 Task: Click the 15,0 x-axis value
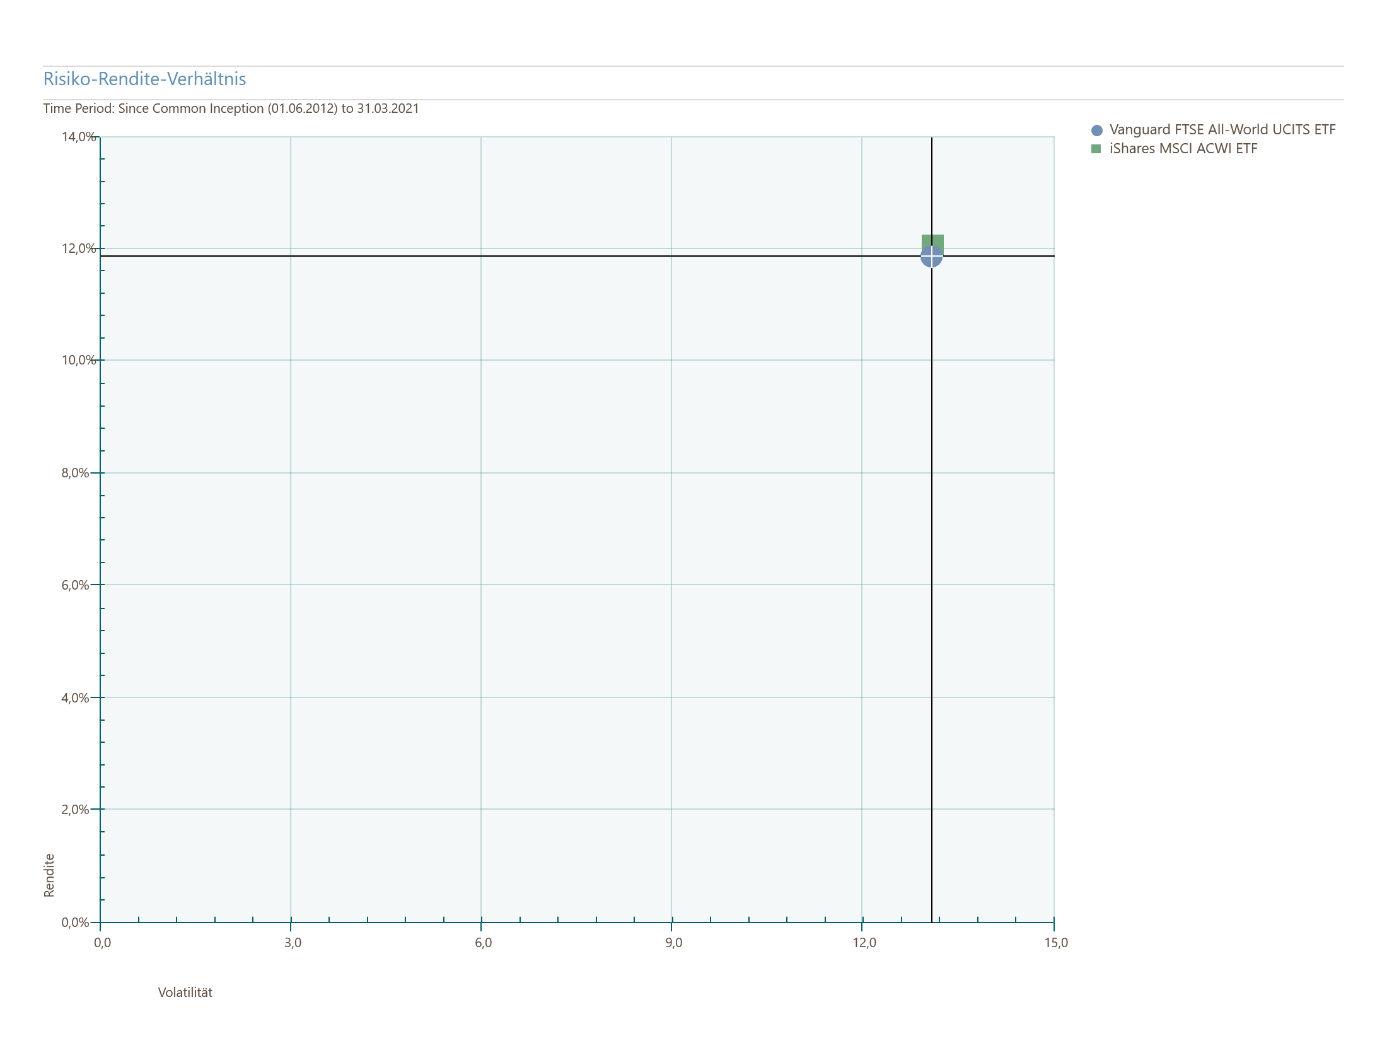pos(1056,943)
